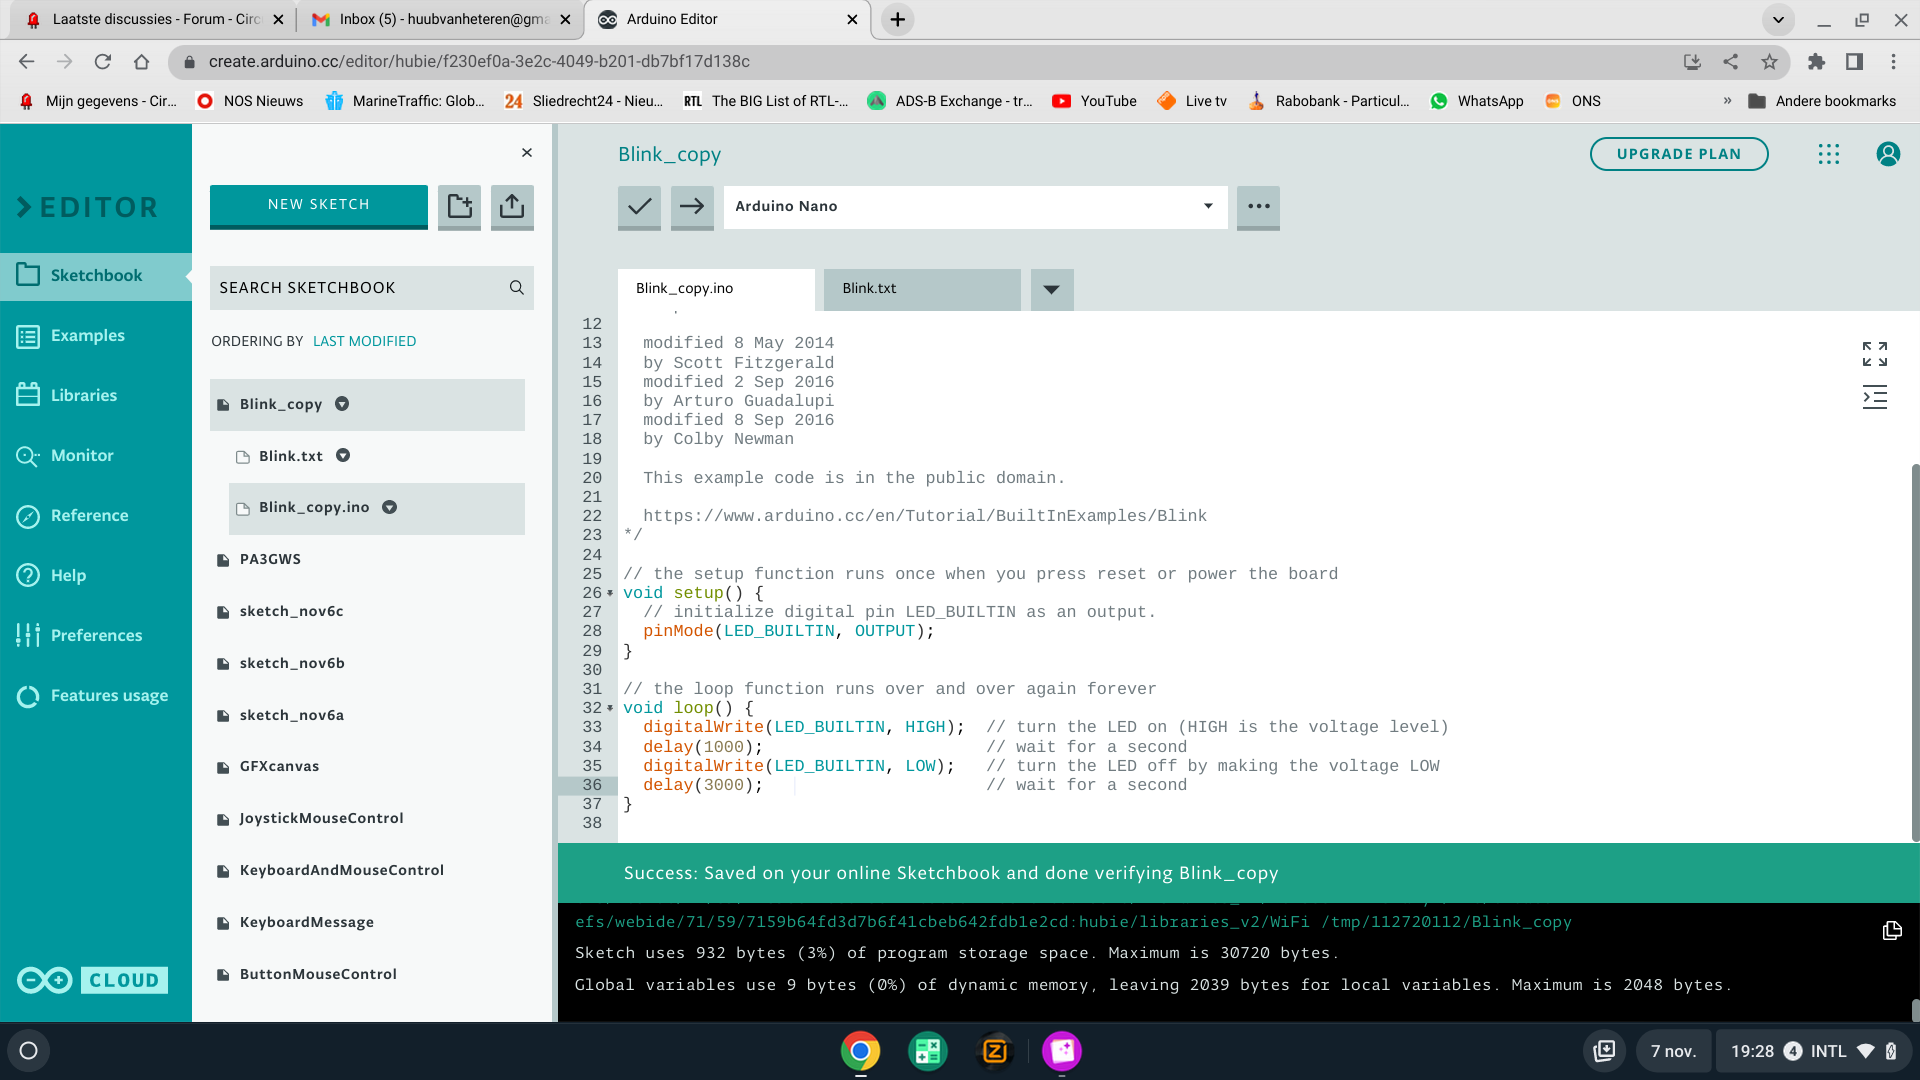Verify the sketch with the checkmark button
Screen dimensions: 1920x1080
pyautogui.click(x=639, y=207)
